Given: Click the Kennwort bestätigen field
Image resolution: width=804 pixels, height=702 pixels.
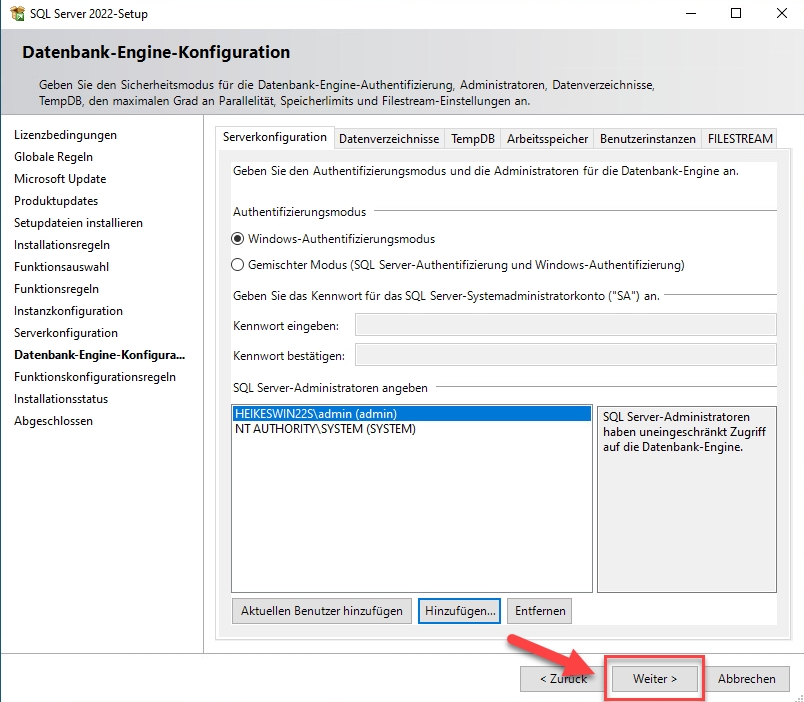Looking at the screenshot, I should (566, 355).
